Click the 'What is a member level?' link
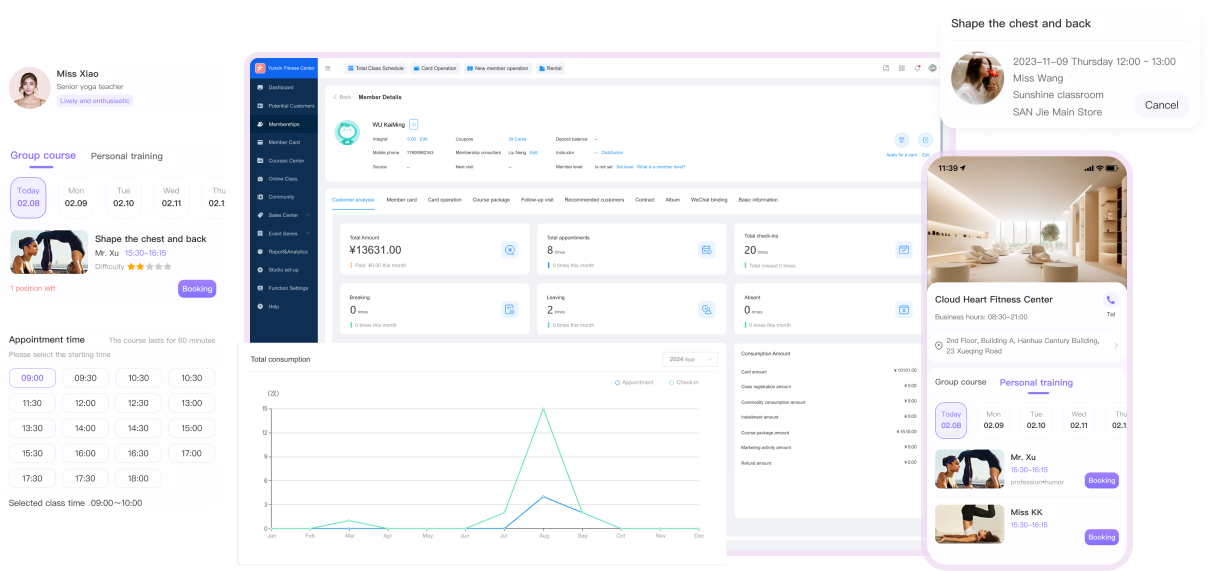This screenshot has height=571, width=1210. click(659, 166)
